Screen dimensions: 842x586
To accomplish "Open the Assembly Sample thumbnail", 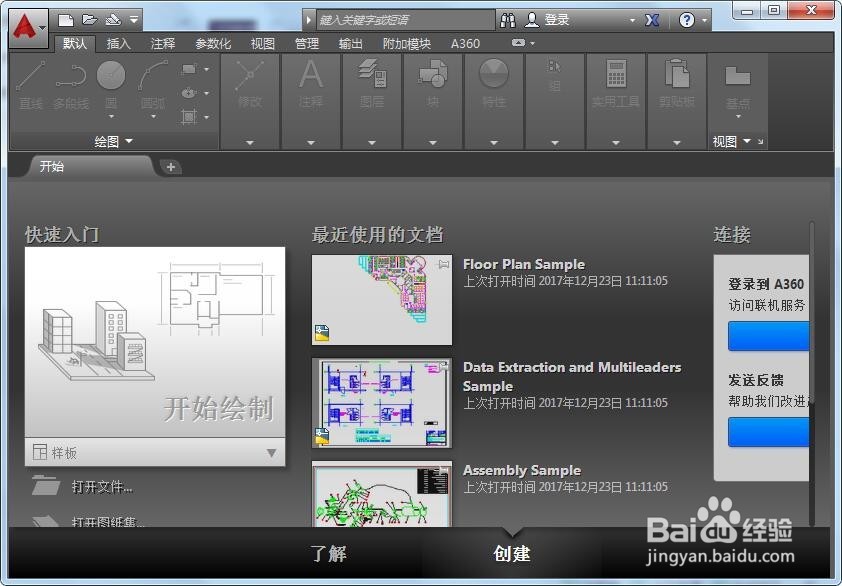I will 382,494.
